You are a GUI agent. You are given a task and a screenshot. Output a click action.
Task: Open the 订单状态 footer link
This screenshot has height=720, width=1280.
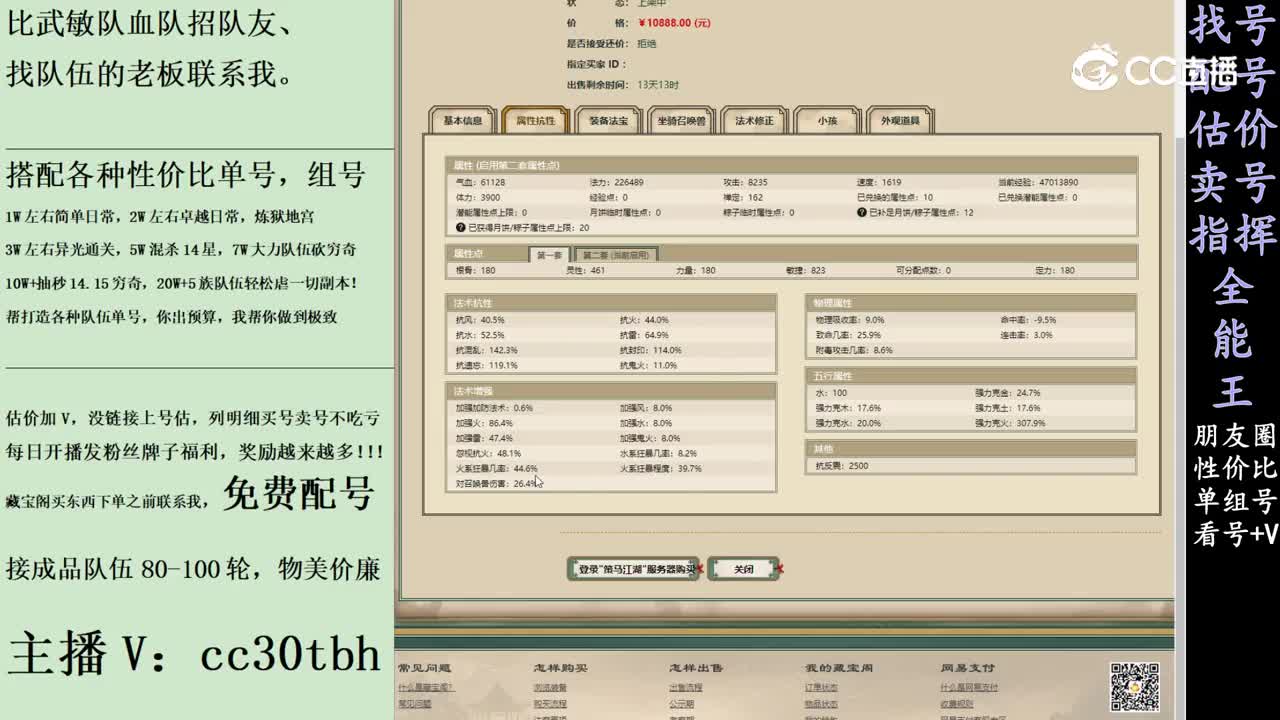point(821,688)
